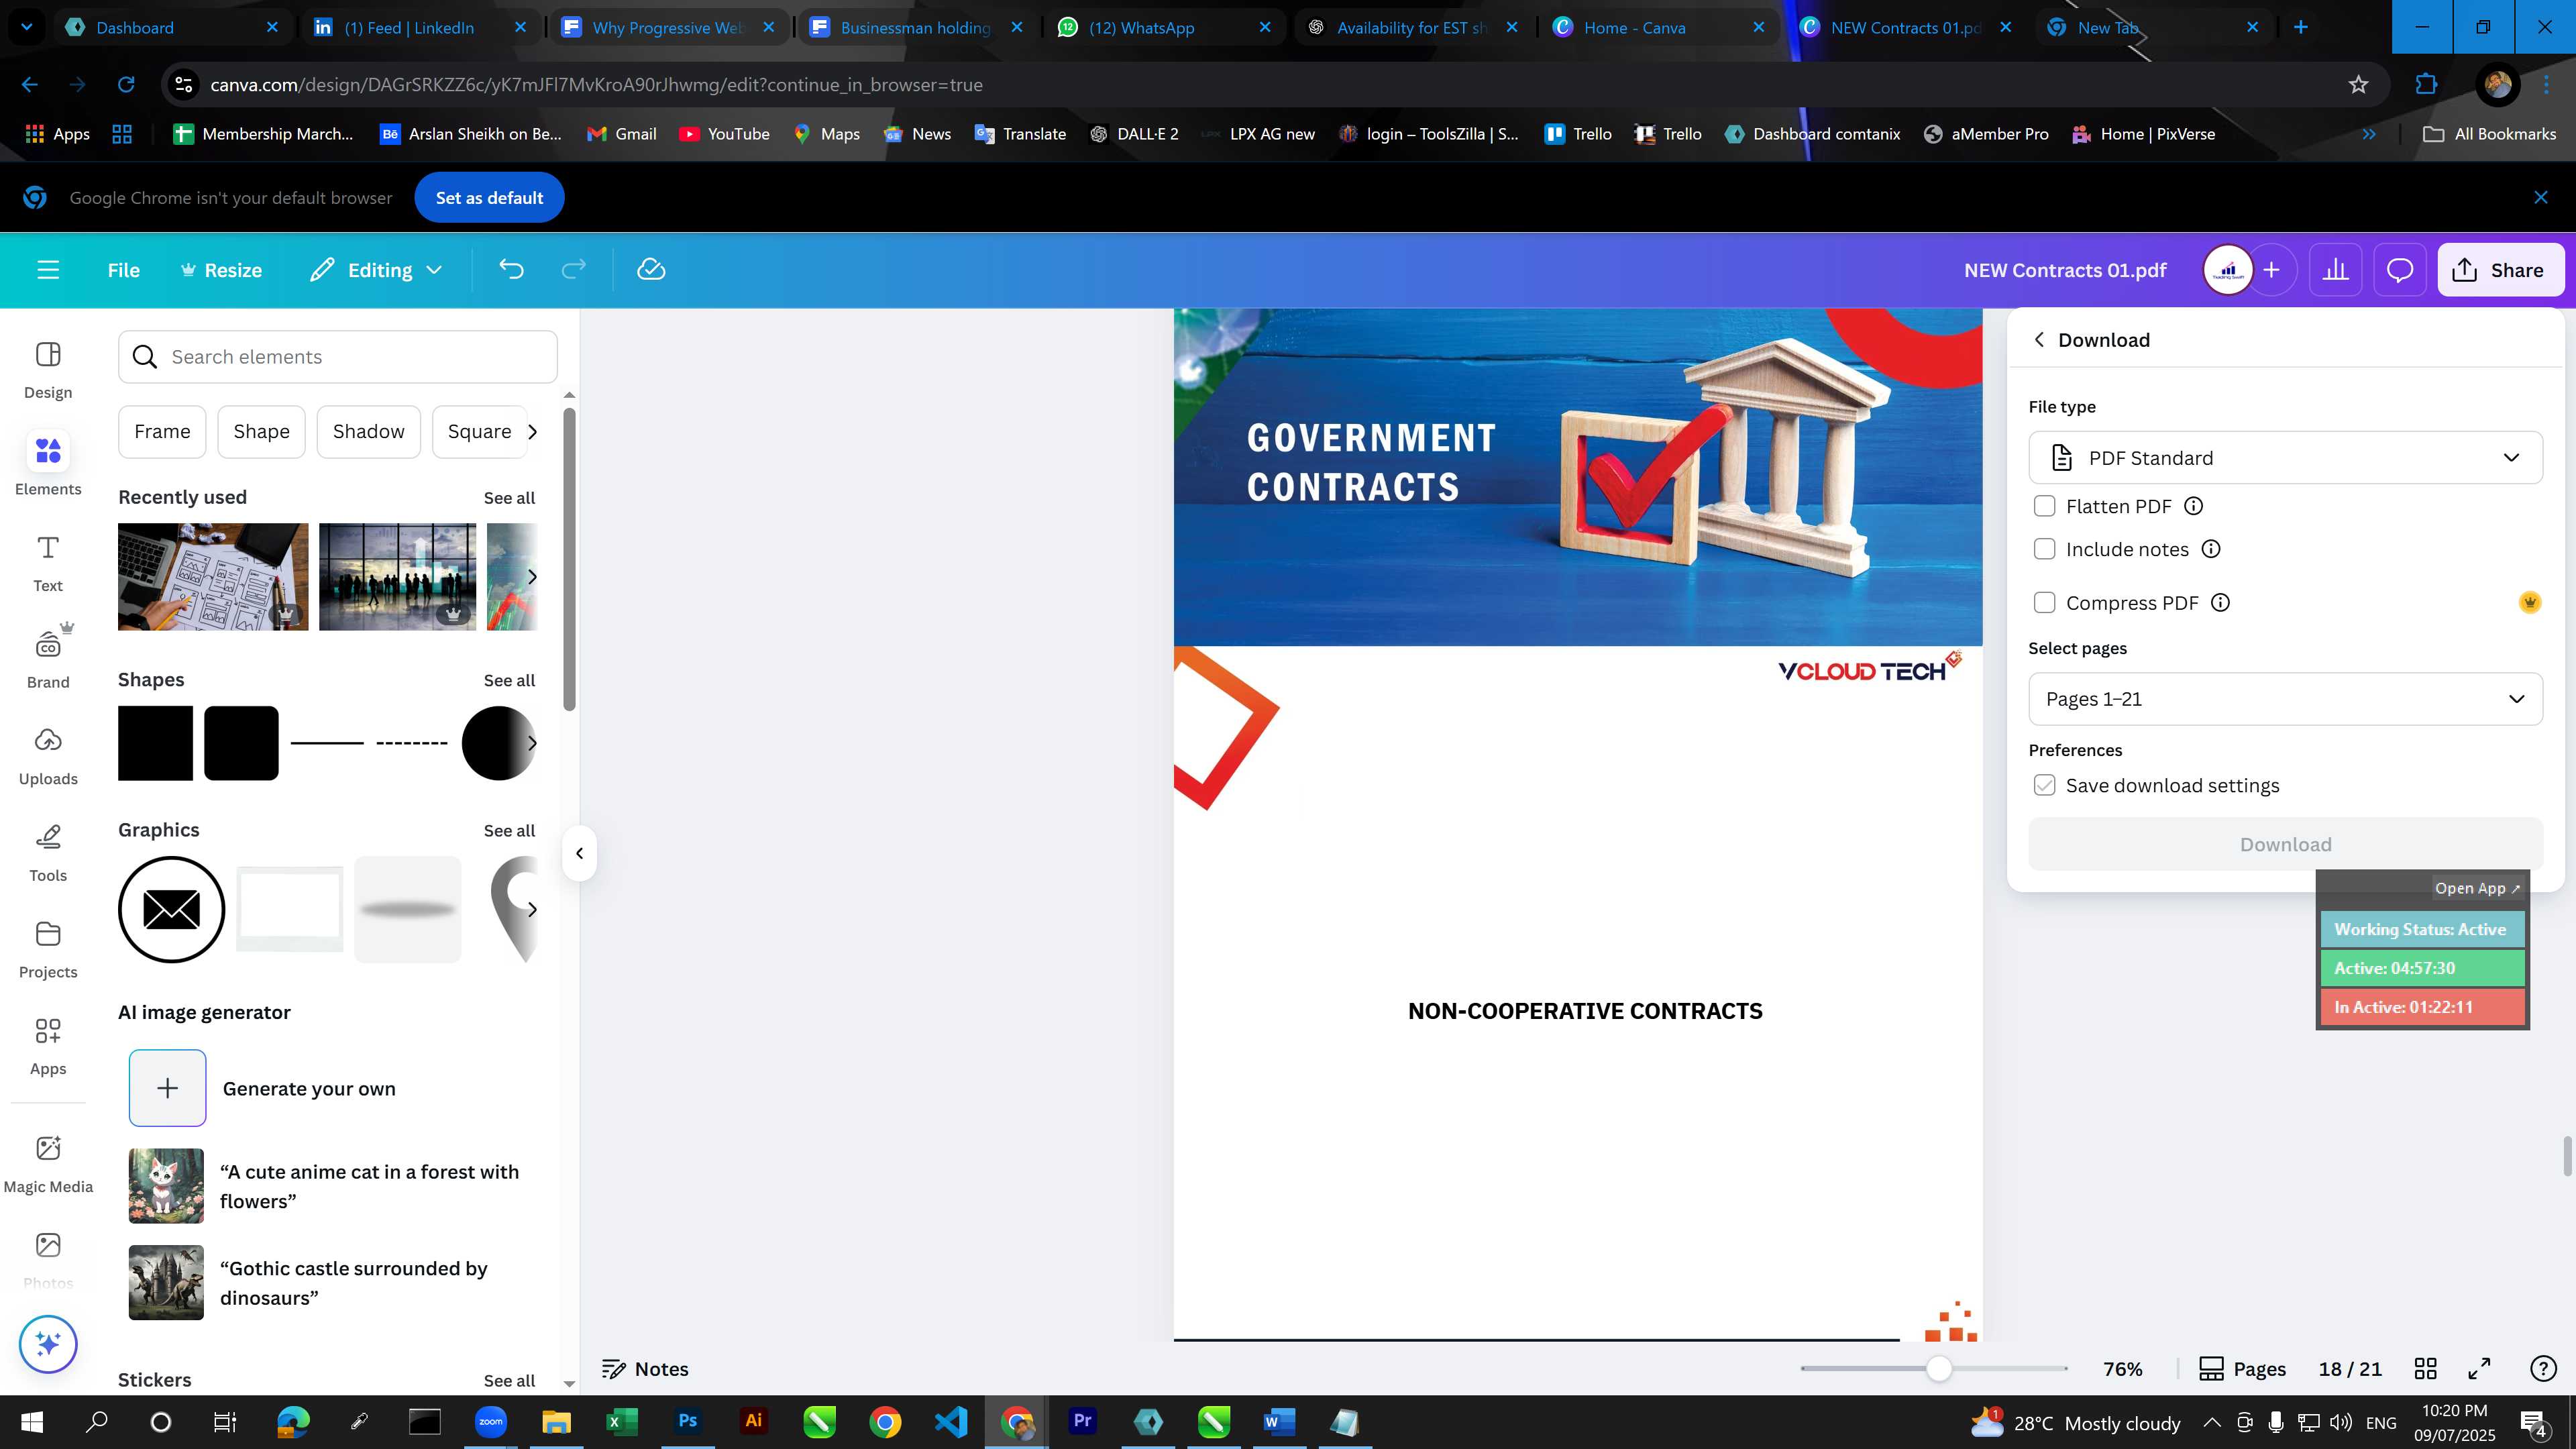
Task: Toggle the Save download settings checkbox
Action: (x=2044, y=786)
